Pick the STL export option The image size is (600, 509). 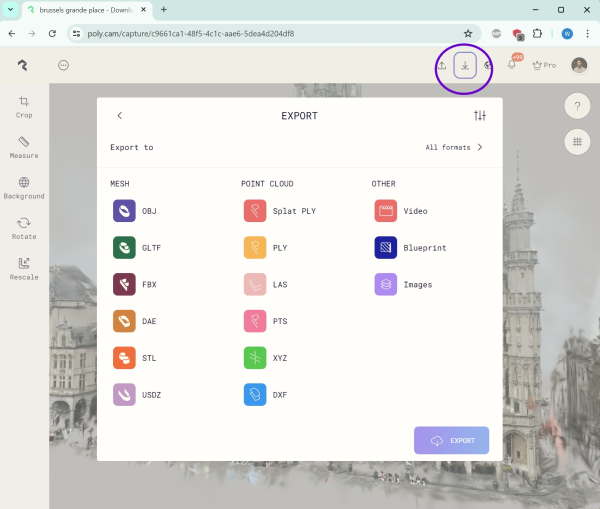pos(124,357)
